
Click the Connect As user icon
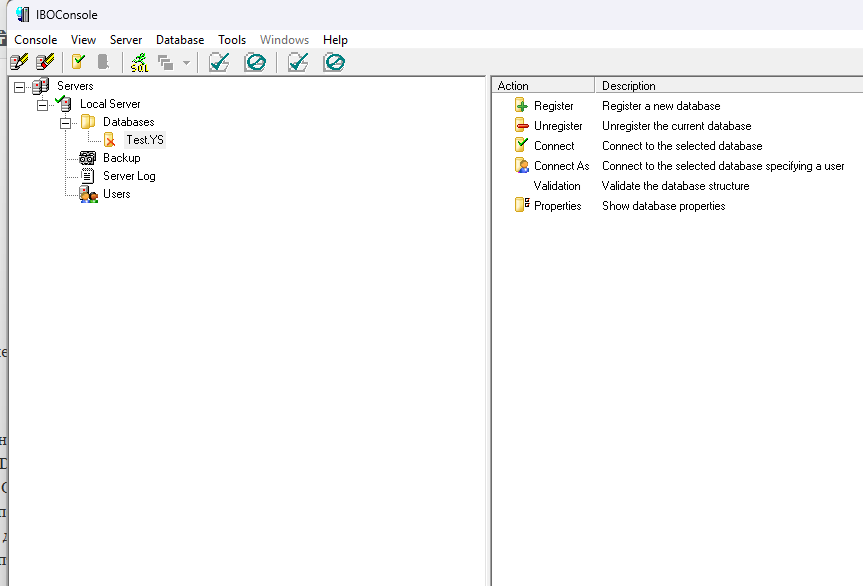[521, 166]
